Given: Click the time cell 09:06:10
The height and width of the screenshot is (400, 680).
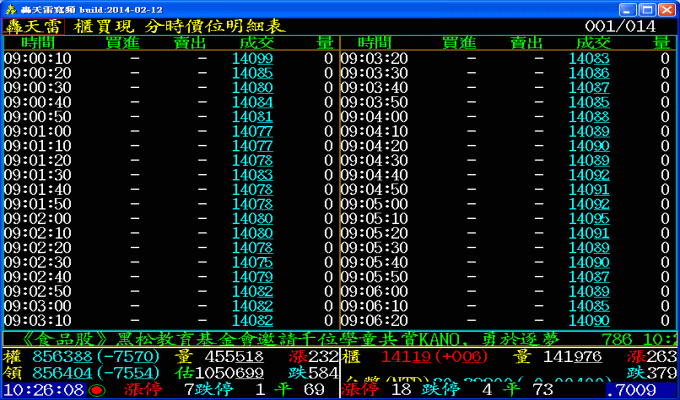Looking at the screenshot, I should 374,306.
